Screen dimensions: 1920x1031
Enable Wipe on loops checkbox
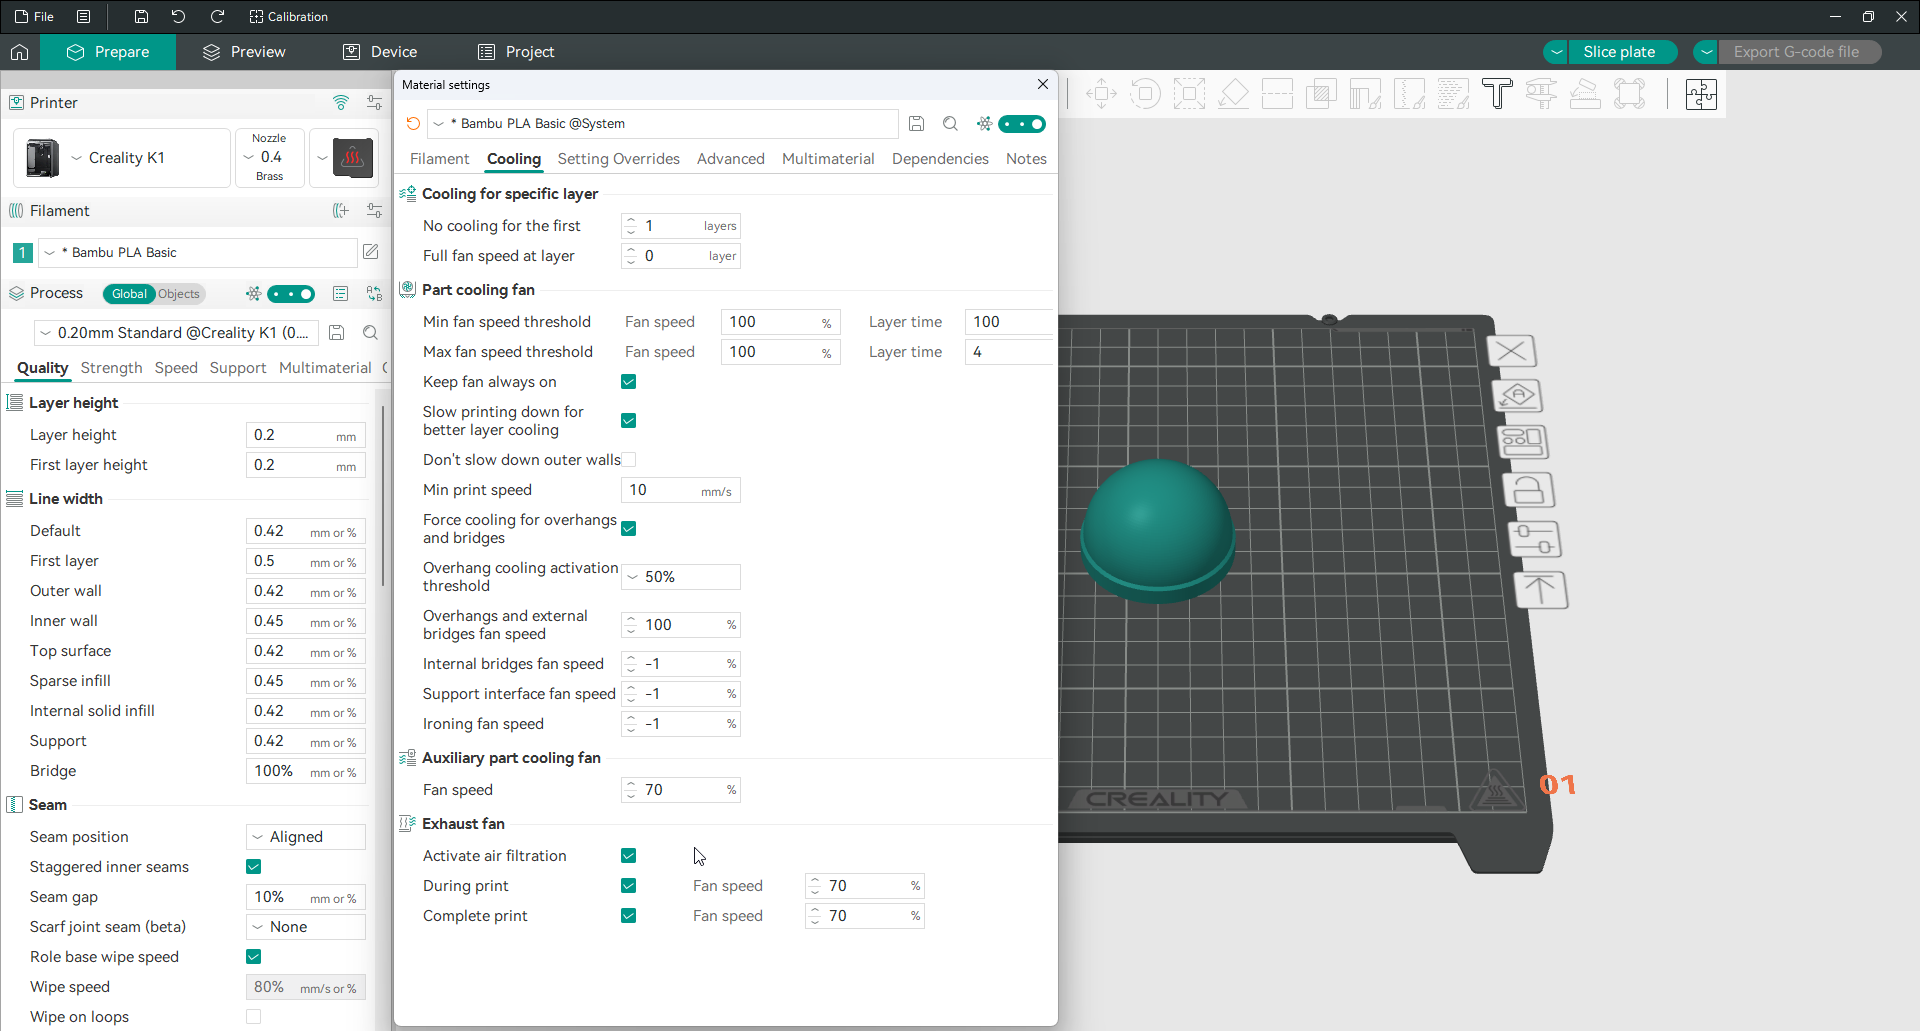tap(254, 1017)
